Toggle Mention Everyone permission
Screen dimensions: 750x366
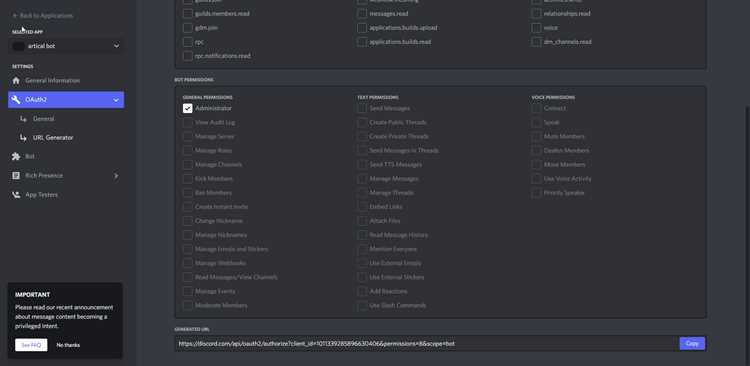tap(362, 249)
